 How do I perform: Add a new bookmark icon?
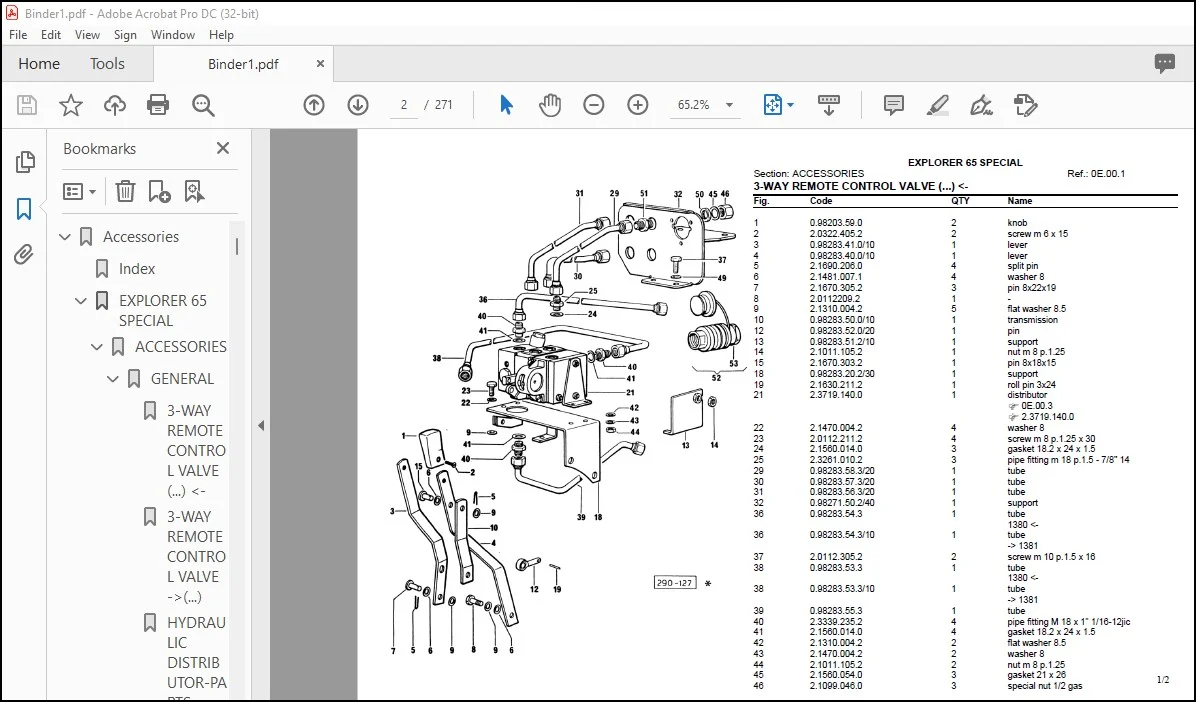pos(159,192)
